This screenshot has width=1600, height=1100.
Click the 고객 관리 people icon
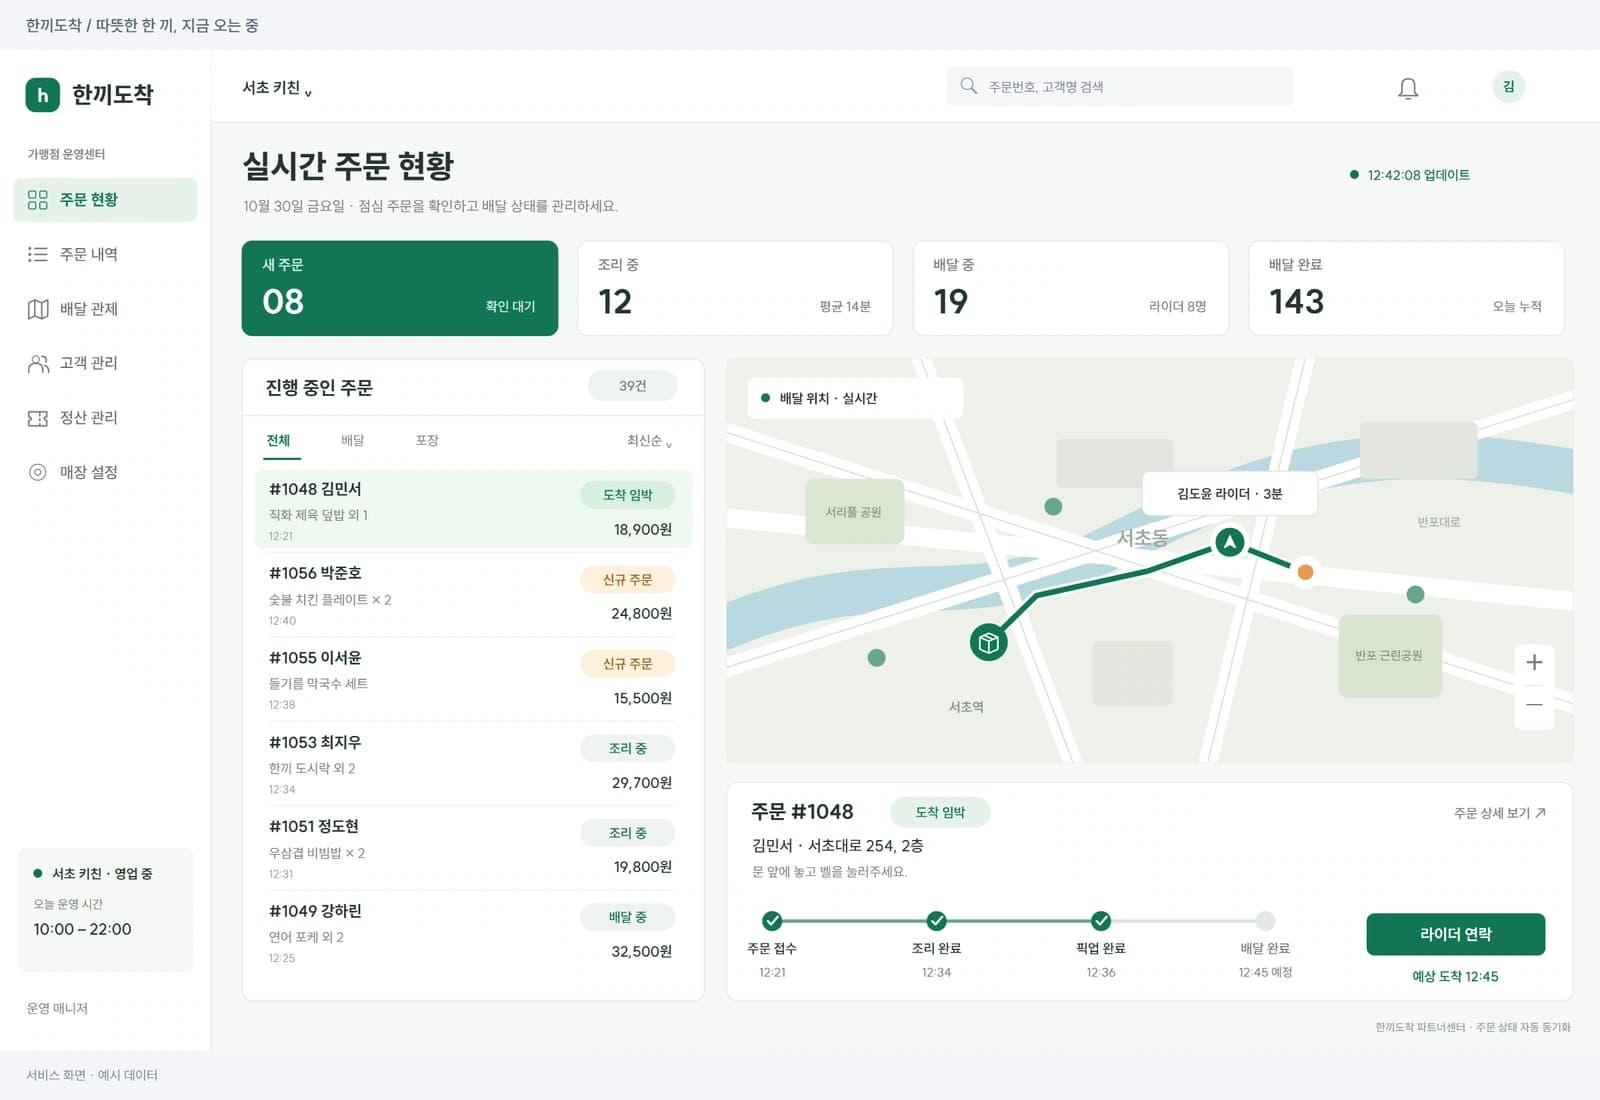tap(38, 363)
